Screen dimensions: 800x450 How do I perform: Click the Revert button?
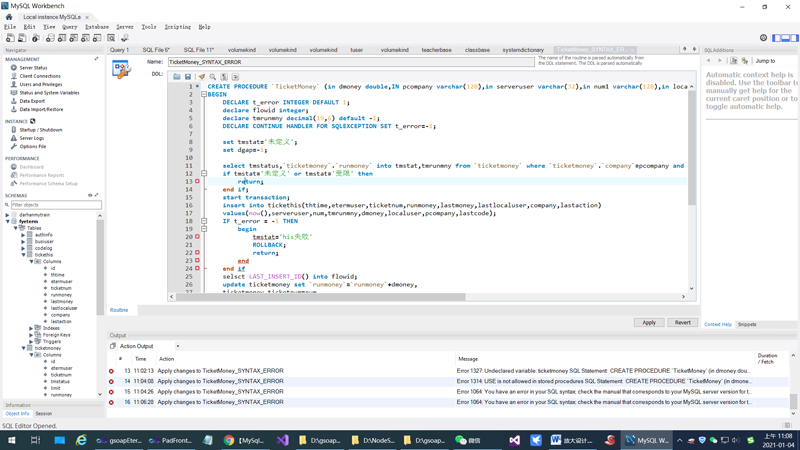point(683,322)
